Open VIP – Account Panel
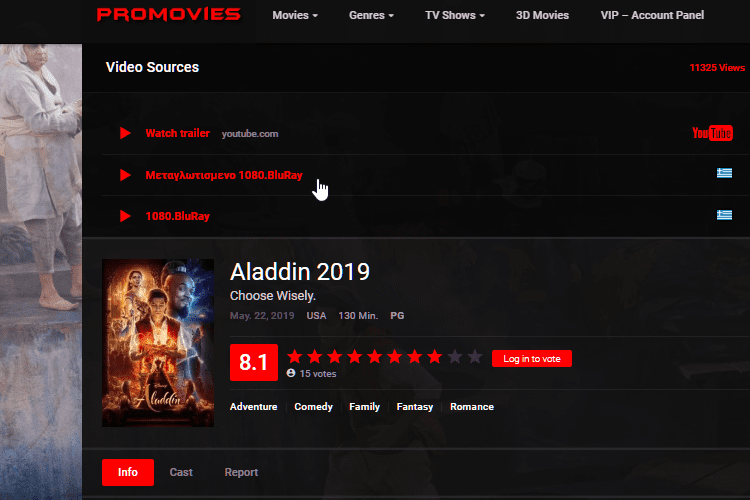This screenshot has width=750, height=500. click(x=652, y=15)
